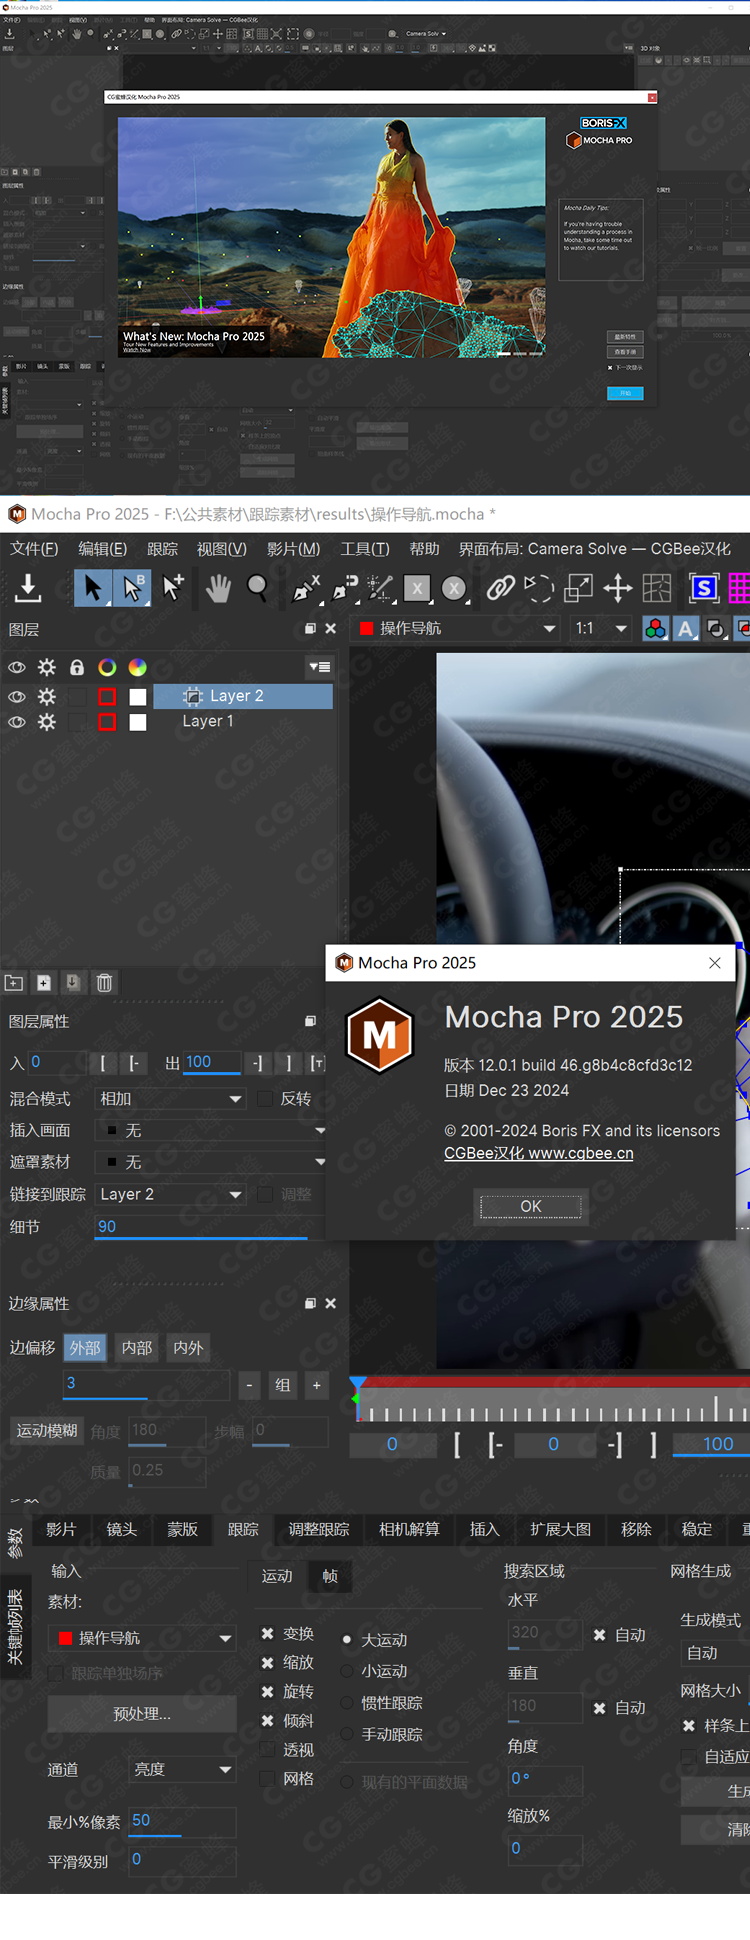Select the magic wand area brush tool
This screenshot has width=750, height=1940.
[x=380, y=588]
